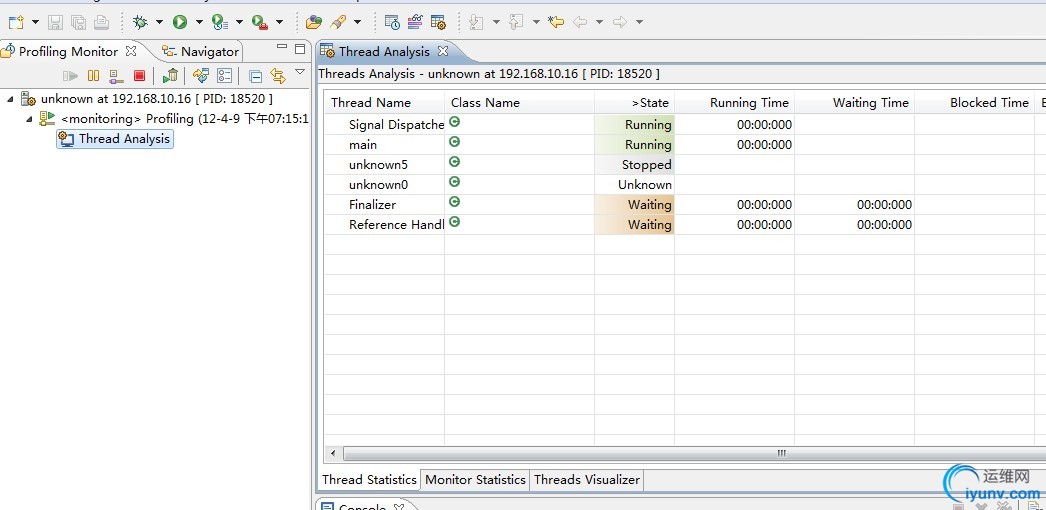
Task: Switch to the Thread Statistics tab
Action: coord(370,479)
